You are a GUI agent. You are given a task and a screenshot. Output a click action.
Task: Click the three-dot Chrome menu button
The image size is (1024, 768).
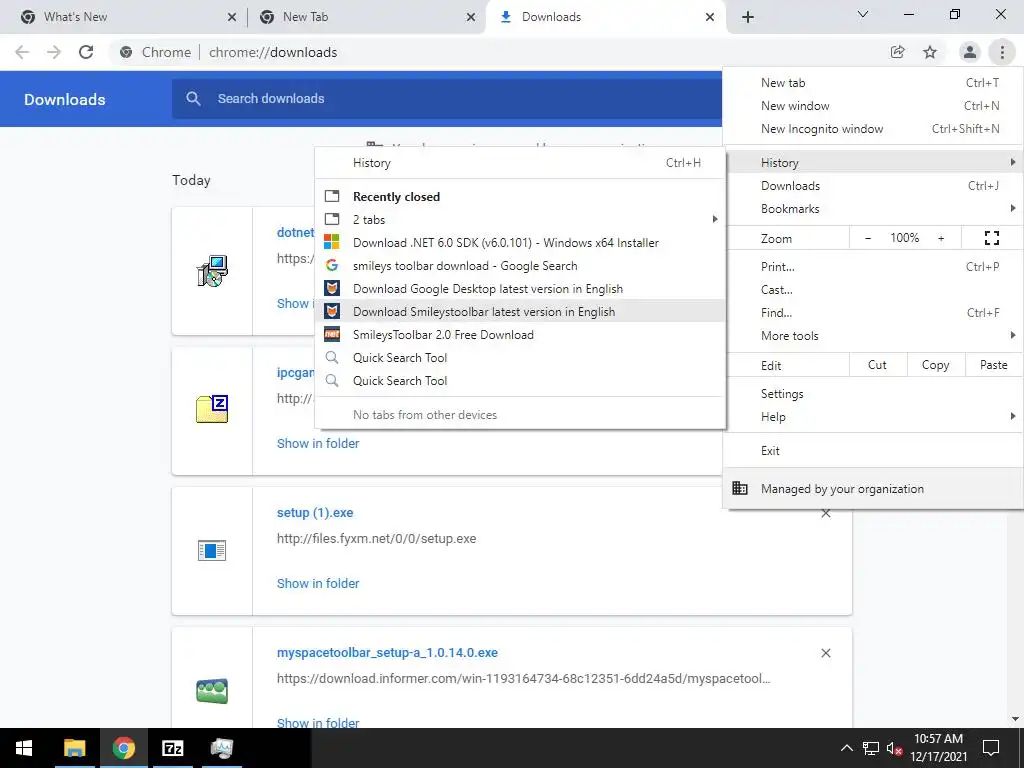(1002, 52)
